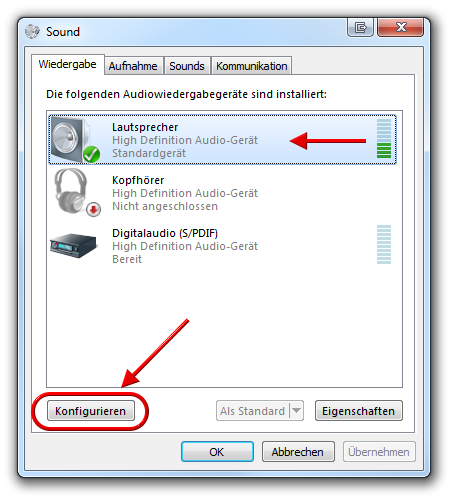Open the Als Standard dropdown arrow
This screenshot has width=453, height=498.
click(297, 411)
